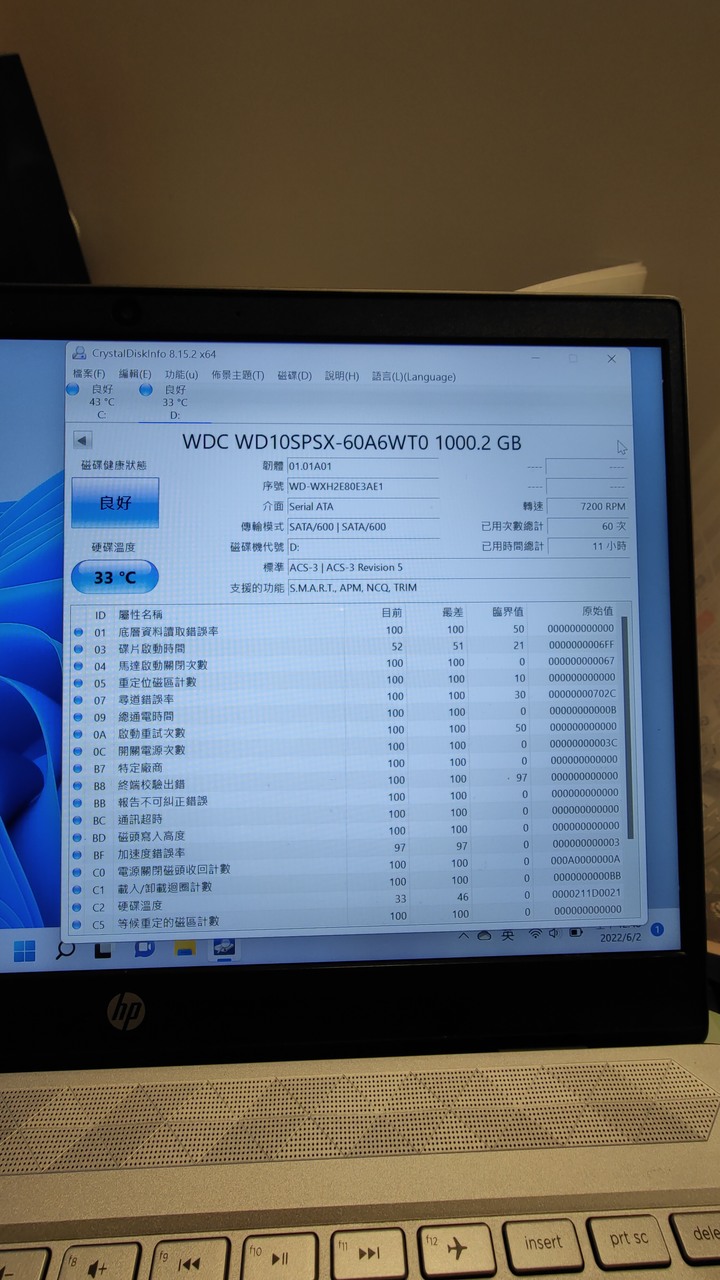This screenshot has height=1280, width=720.
Task: Click status circle for attribute C0
Action: coord(79,871)
